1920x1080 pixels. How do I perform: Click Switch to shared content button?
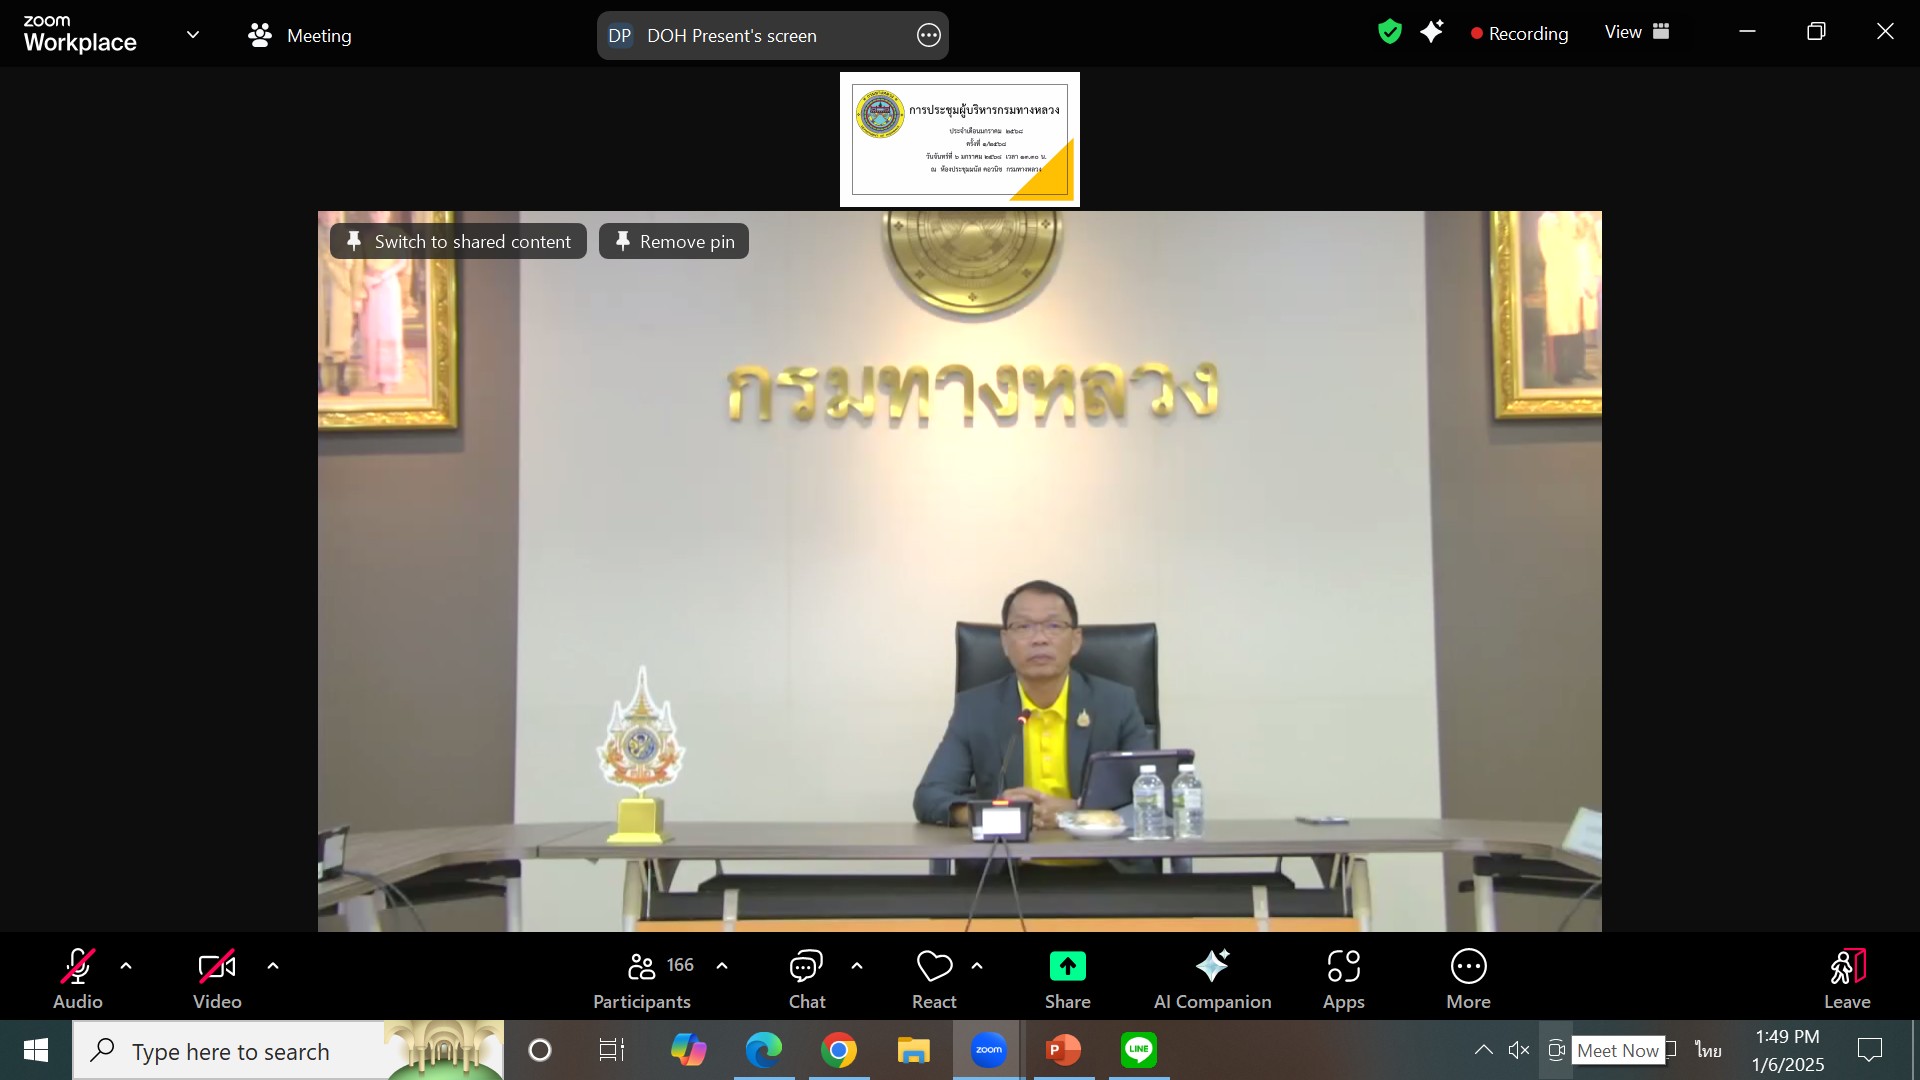[458, 241]
